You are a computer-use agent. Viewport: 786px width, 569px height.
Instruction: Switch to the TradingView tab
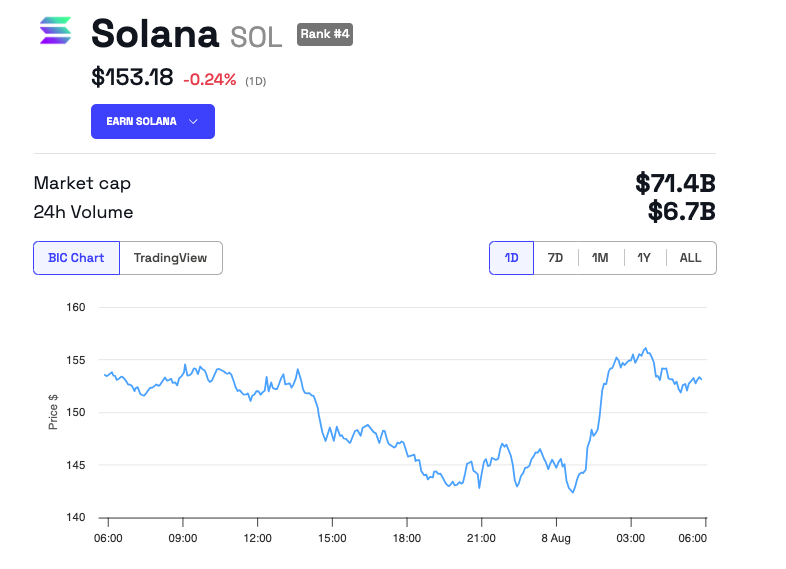pyautogui.click(x=170, y=258)
